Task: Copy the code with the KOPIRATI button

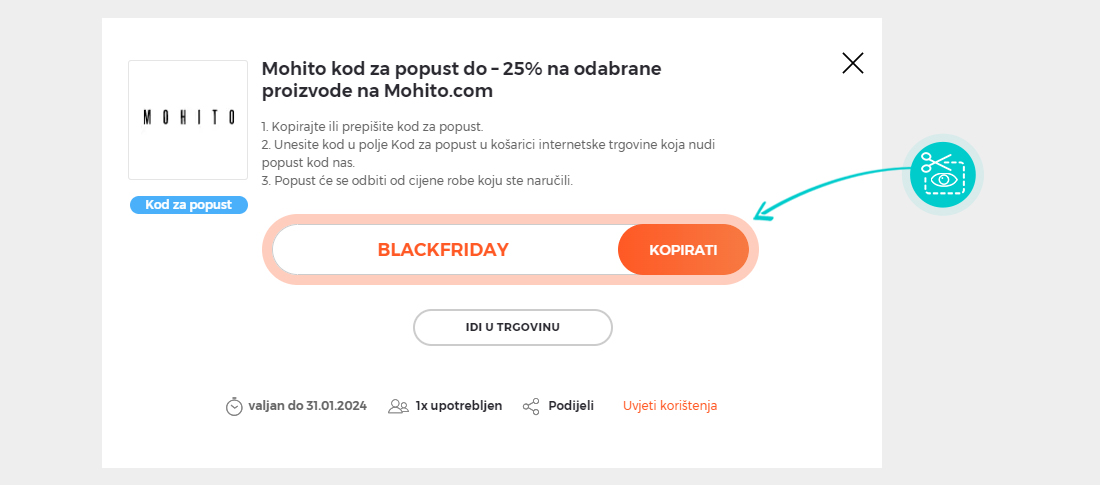Action: pos(683,250)
